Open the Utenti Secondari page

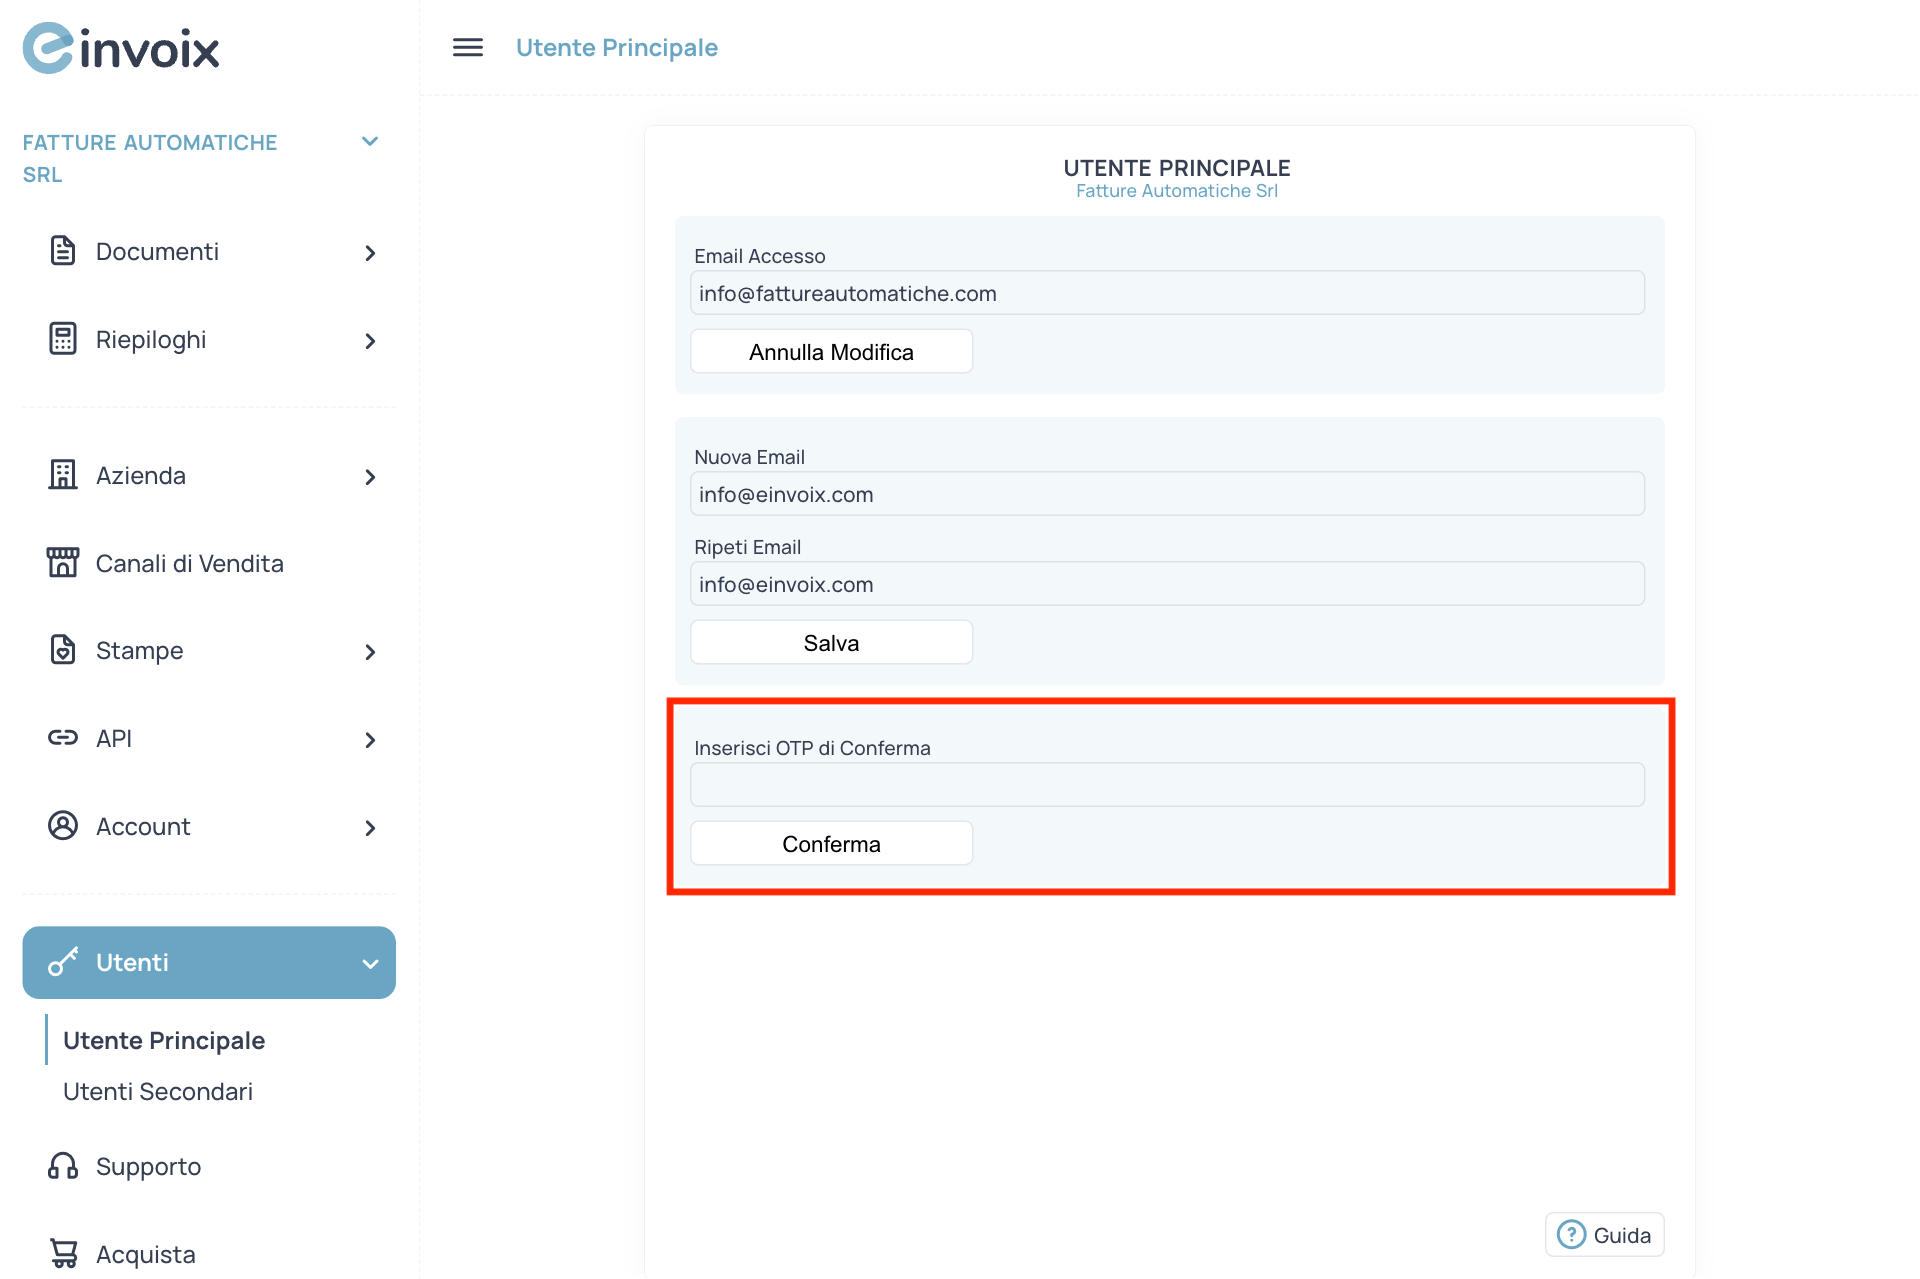[x=158, y=1091]
